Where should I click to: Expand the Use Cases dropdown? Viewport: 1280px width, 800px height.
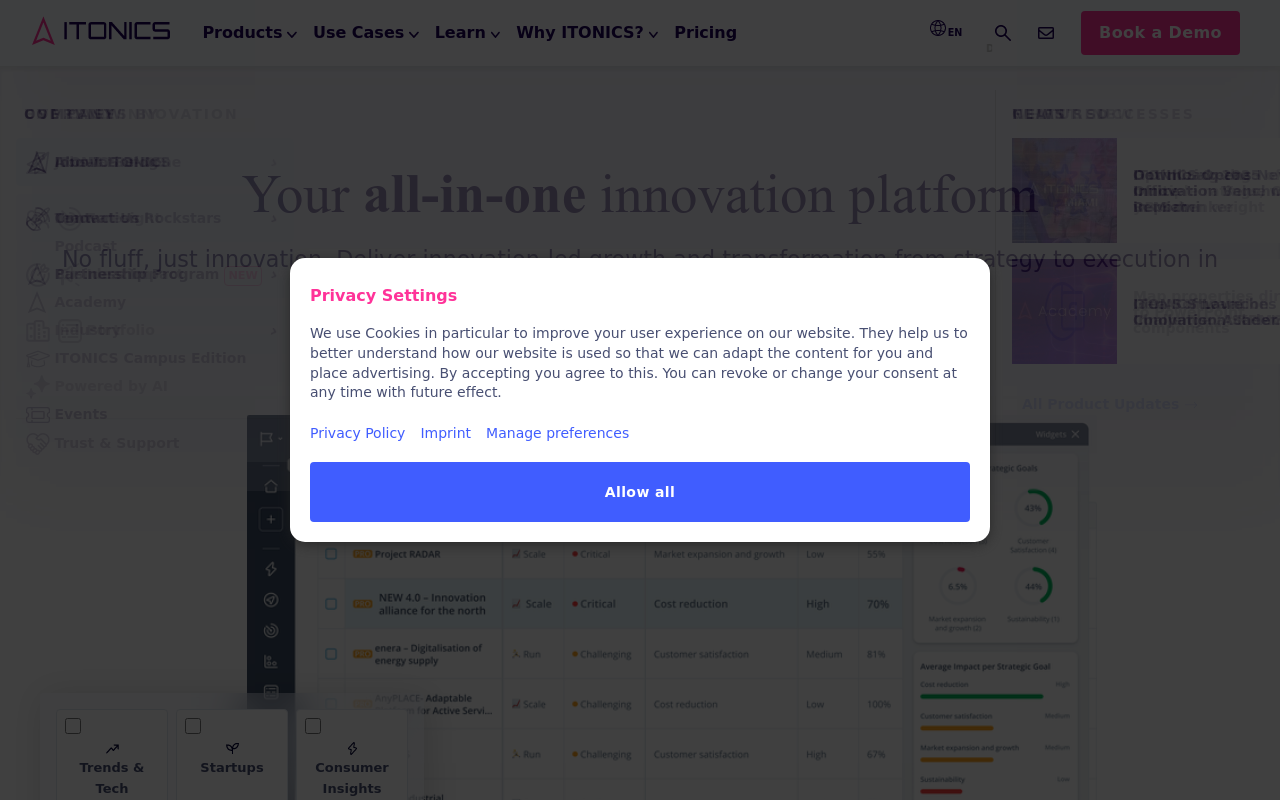pos(366,33)
